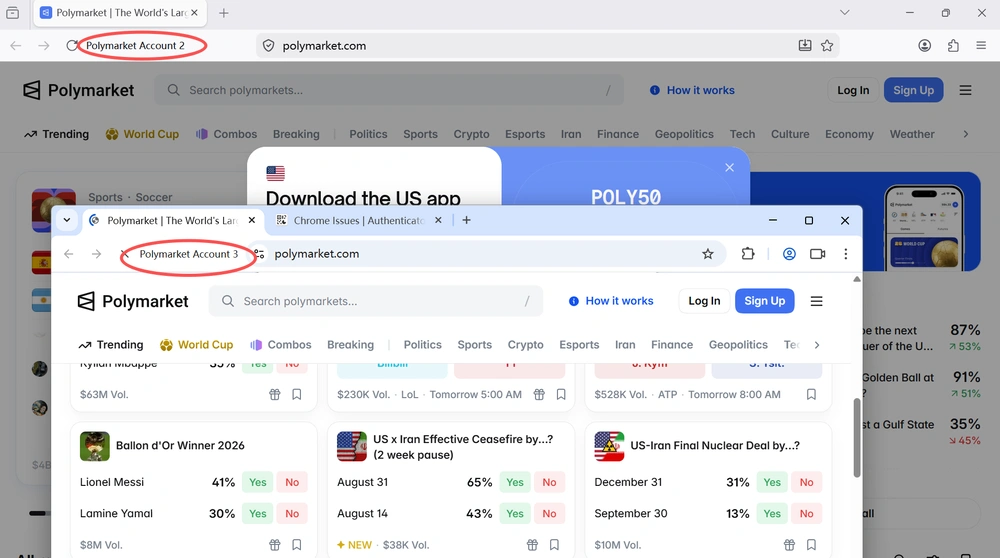Click Log In in Firefox window

pyautogui.click(x=853, y=91)
